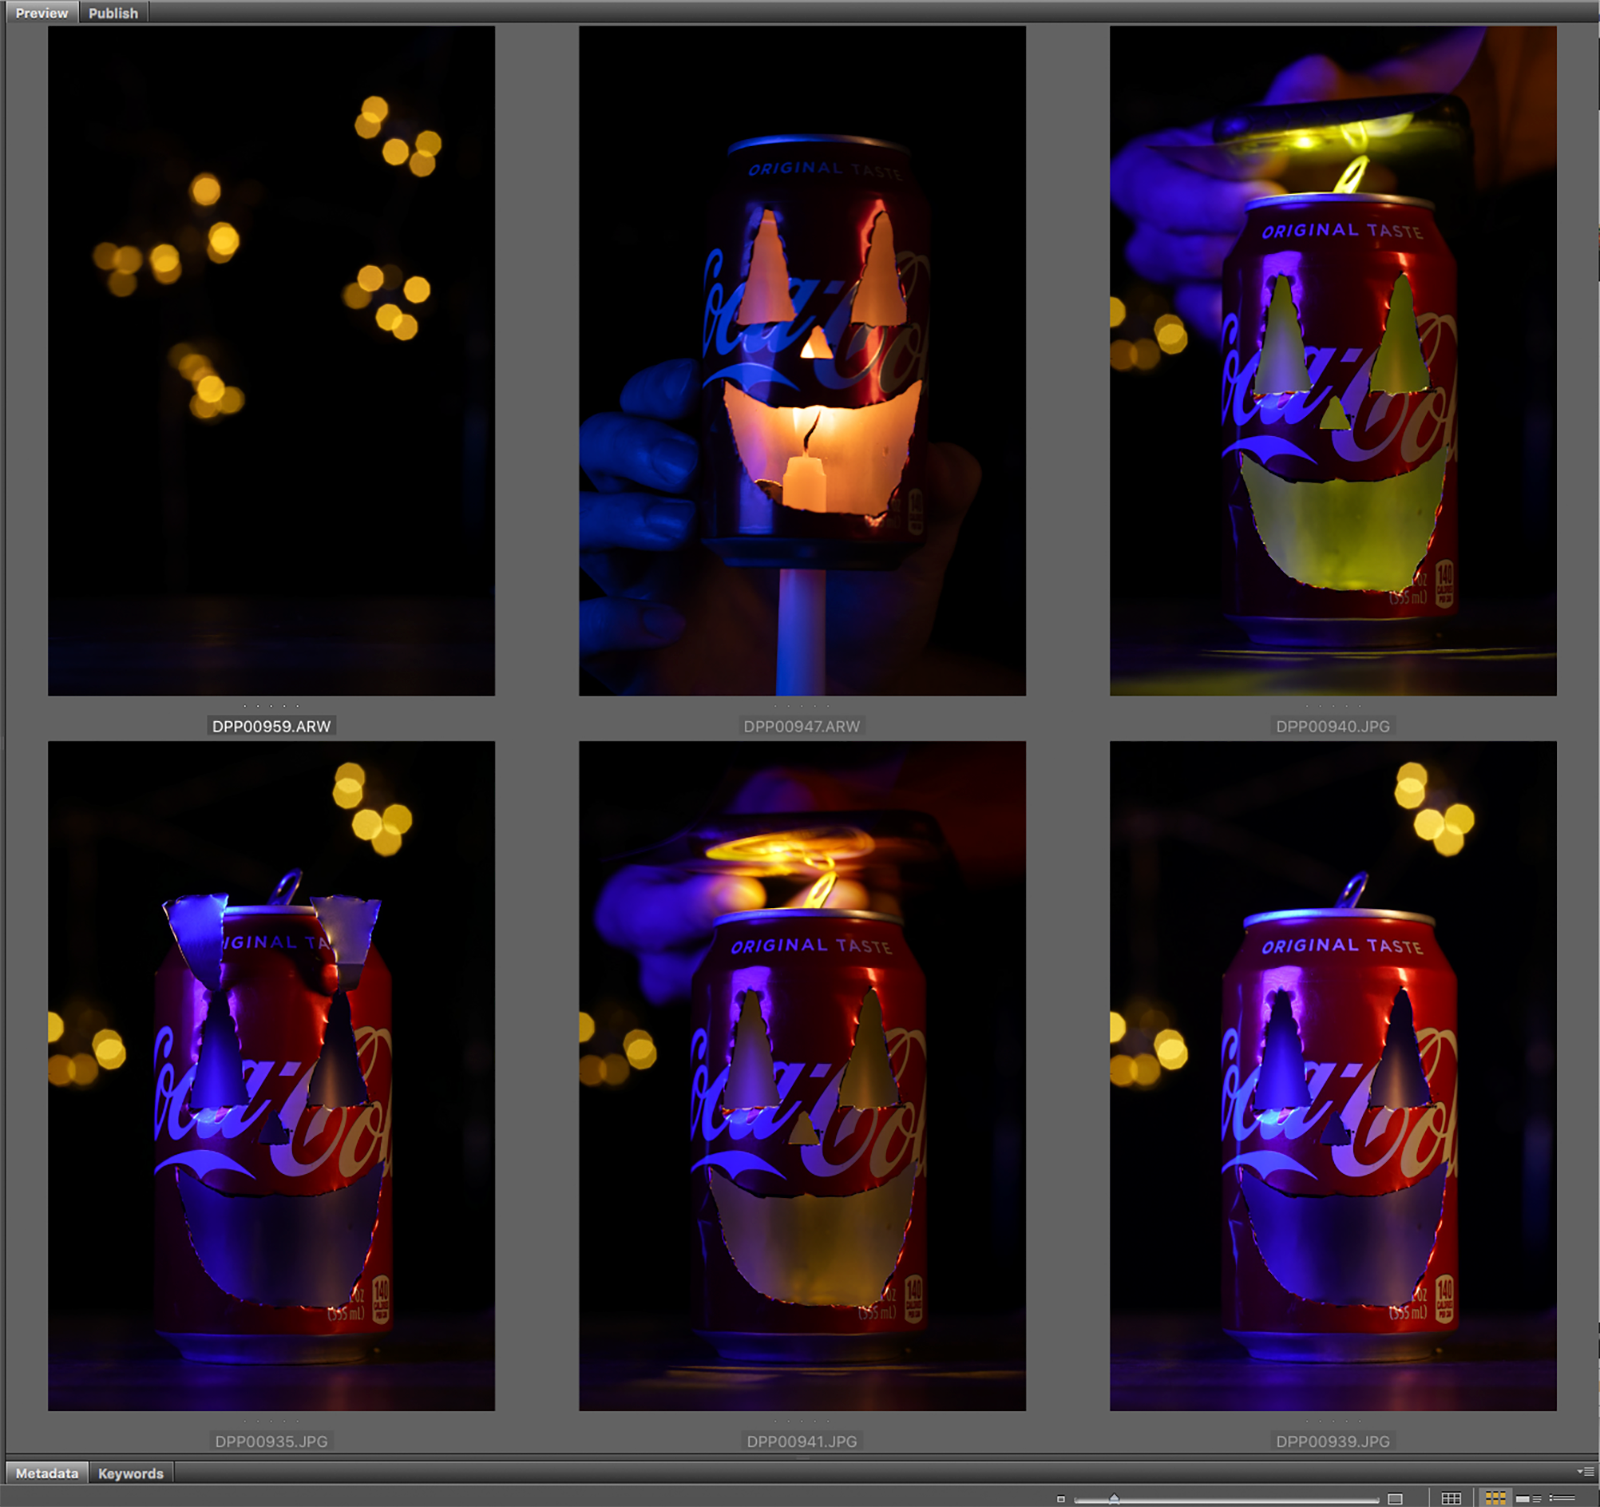Viewport: 1600px width, 1507px height.
Task: Click the DPP00941.JPG filename label
Action: pyautogui.click(x=802, y=1441)
